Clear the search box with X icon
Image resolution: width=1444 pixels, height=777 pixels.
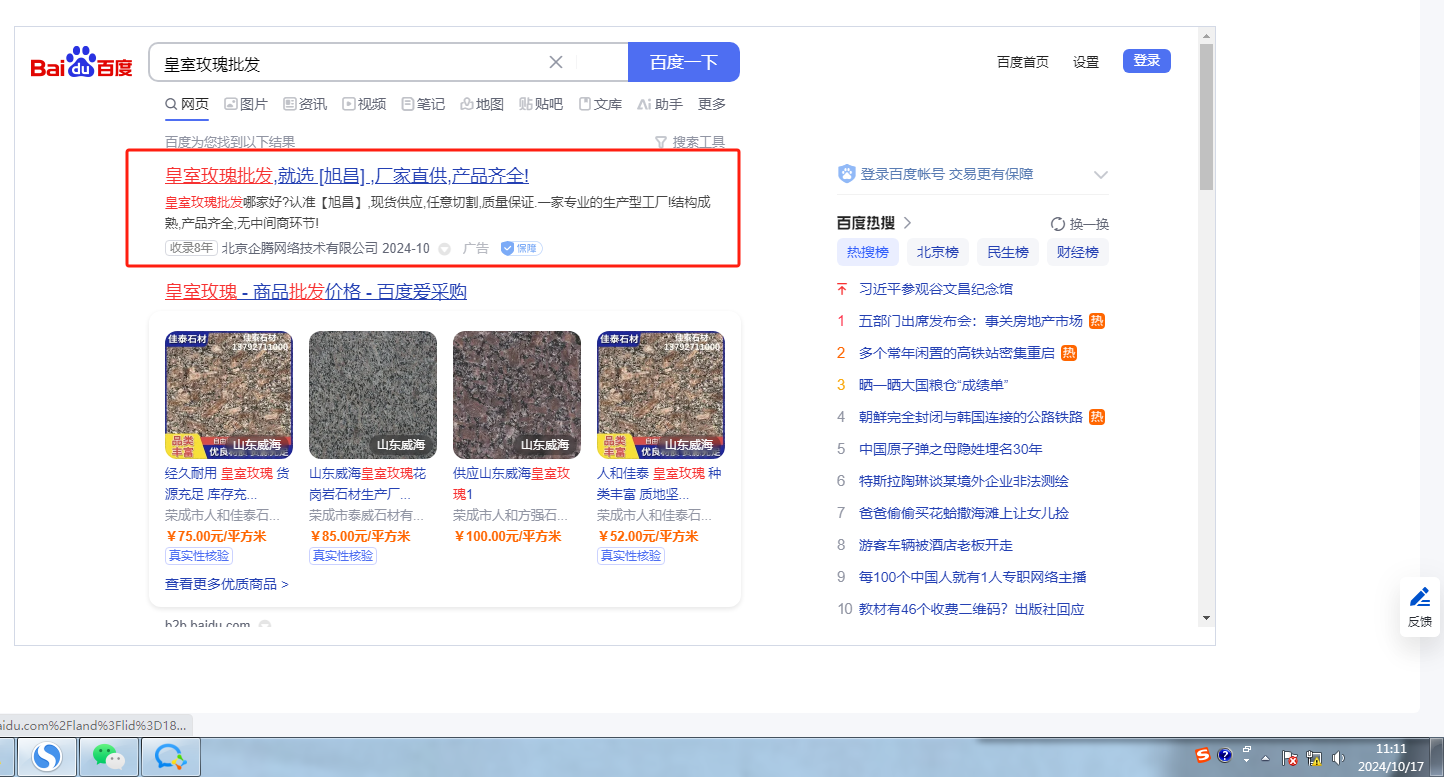click(556, 63)
